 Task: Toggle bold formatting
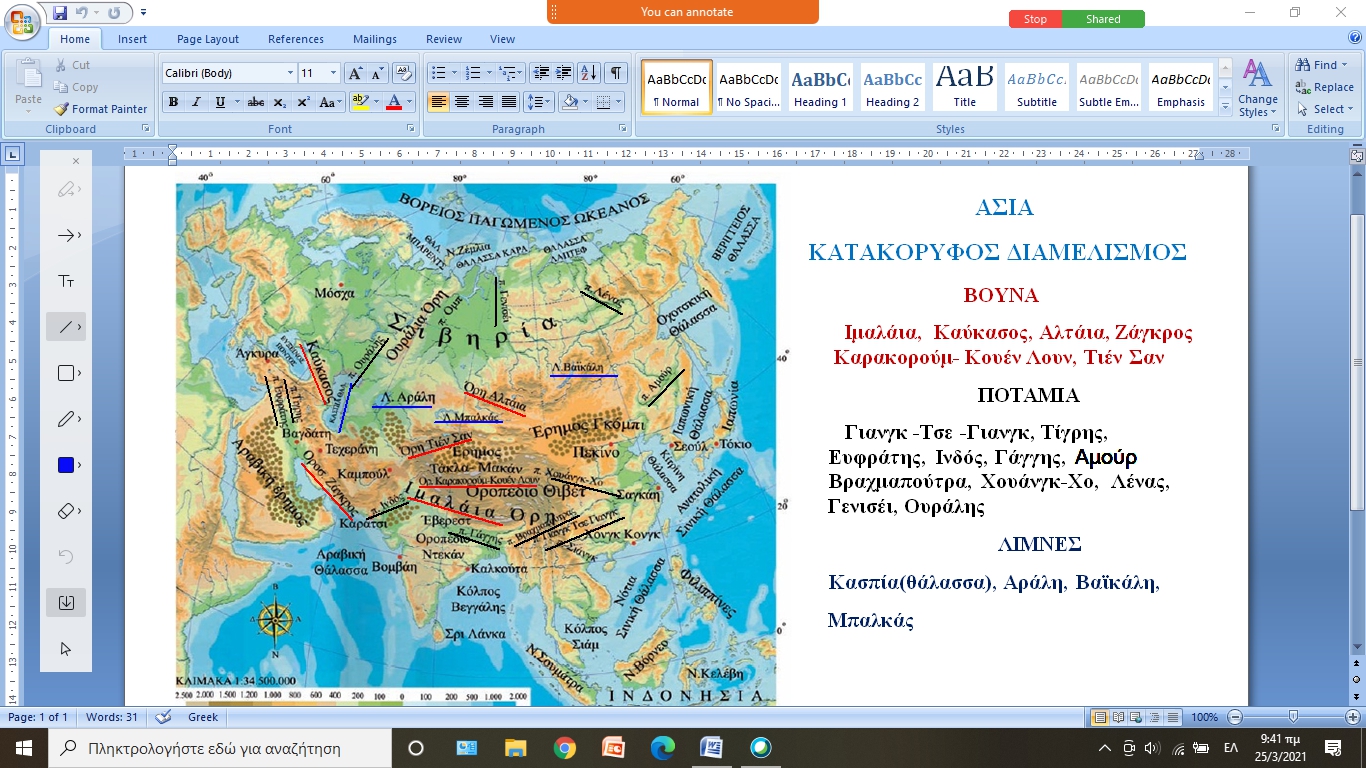click(x=173, y=102)
